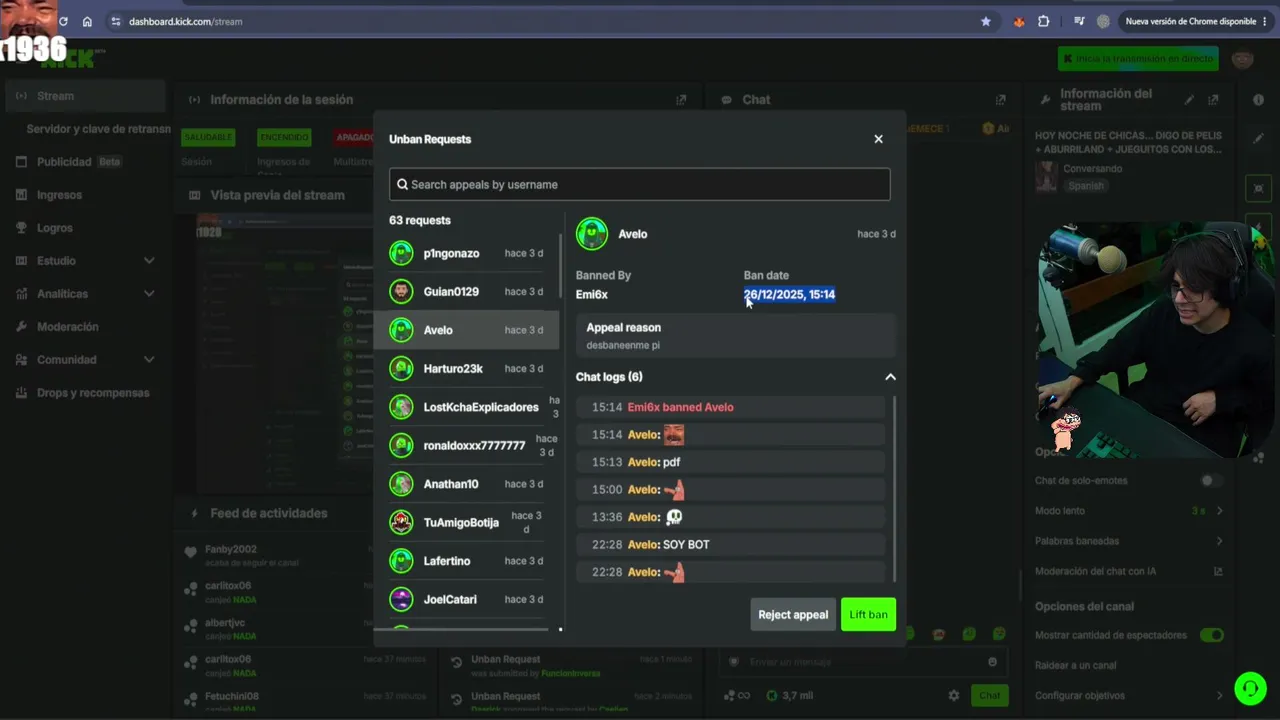Open Moderación in the sidebar
This screenshot has width=1280, height=720.
tap(68, 327)
